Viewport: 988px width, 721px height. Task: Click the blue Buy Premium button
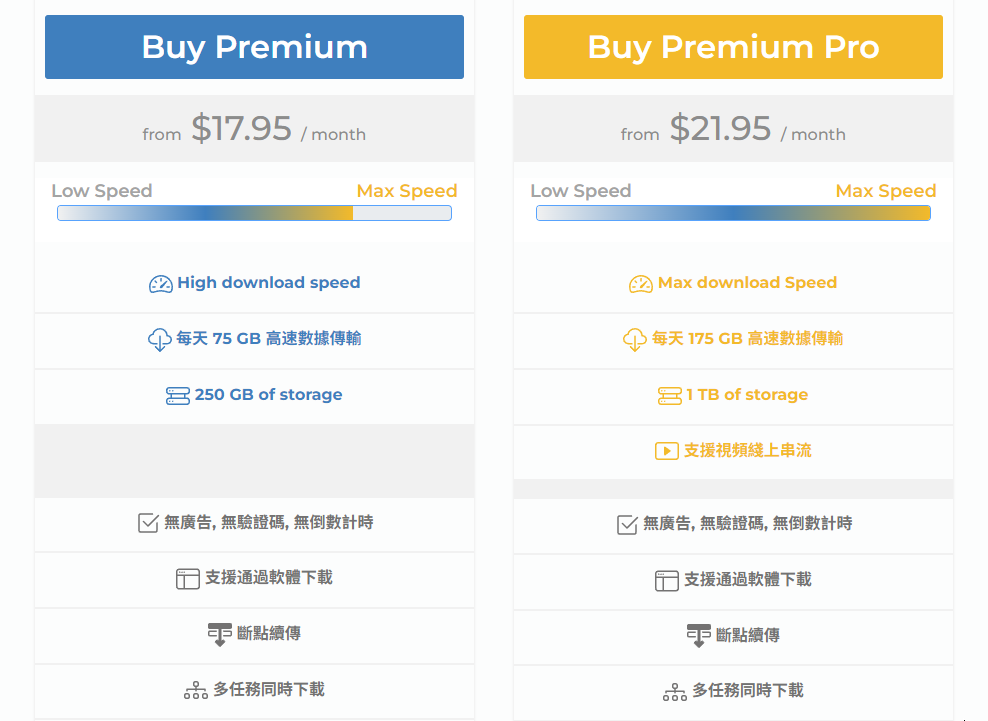tap(254, 47)
